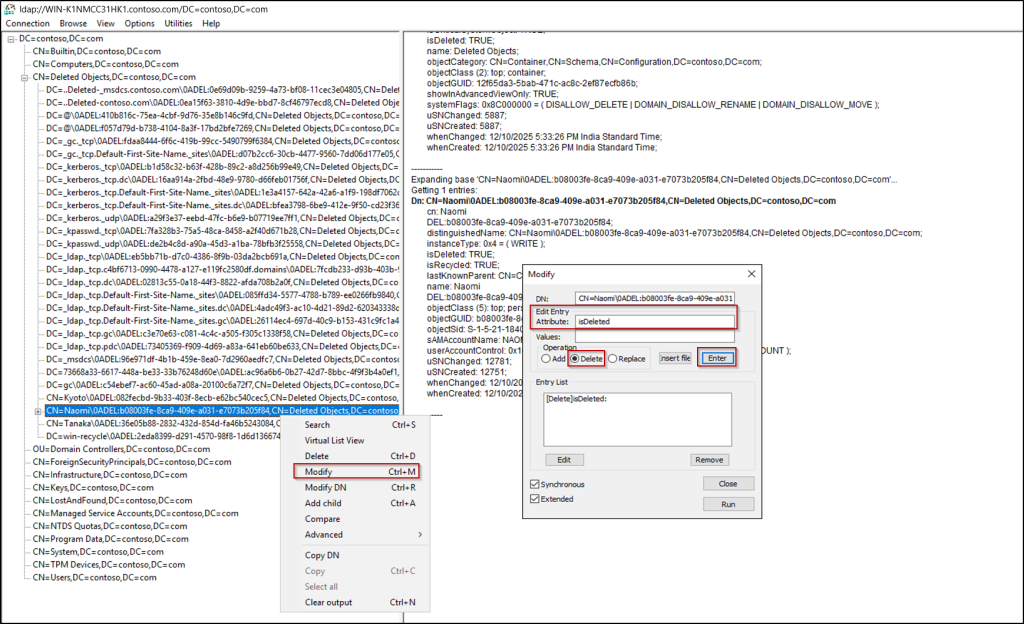1024x624 pixels.
Task: Uncheck the Extended checkbox
Action: (x=535, y=498)
